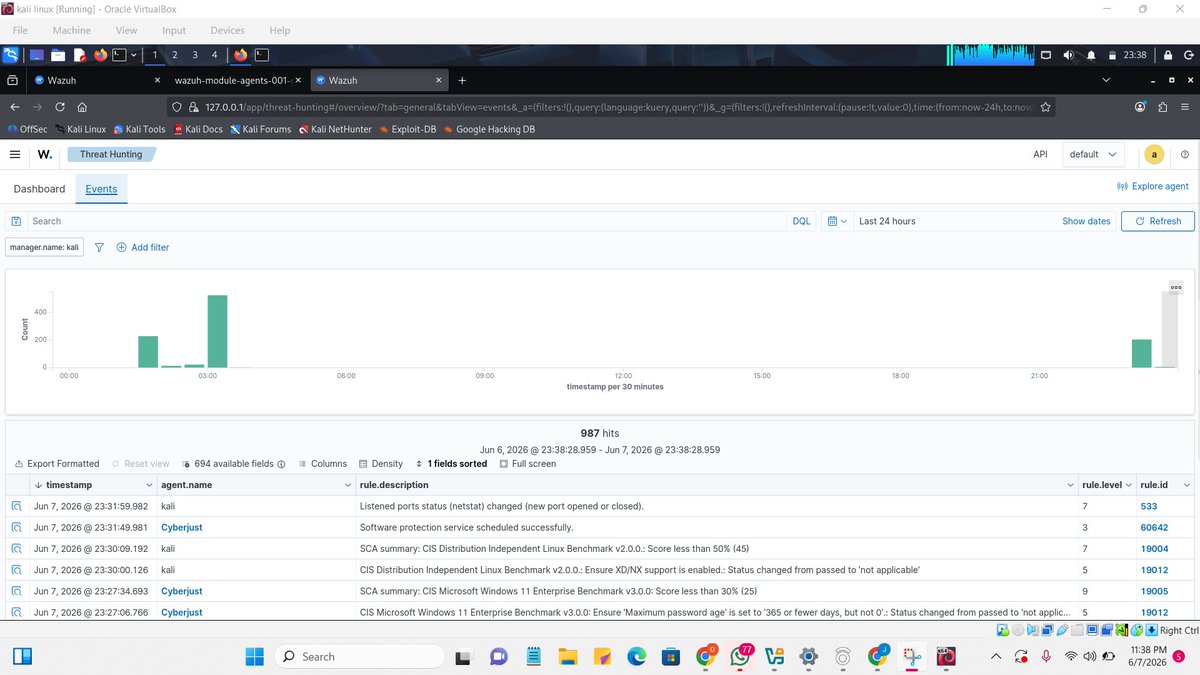Viewport: 1200px width, 675px height.
Task: Select workspace 4 on Kali panel
Action: 215,55
